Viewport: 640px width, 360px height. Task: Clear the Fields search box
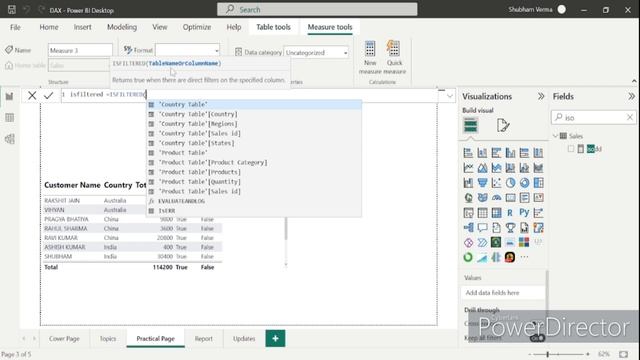coord(630,118)
